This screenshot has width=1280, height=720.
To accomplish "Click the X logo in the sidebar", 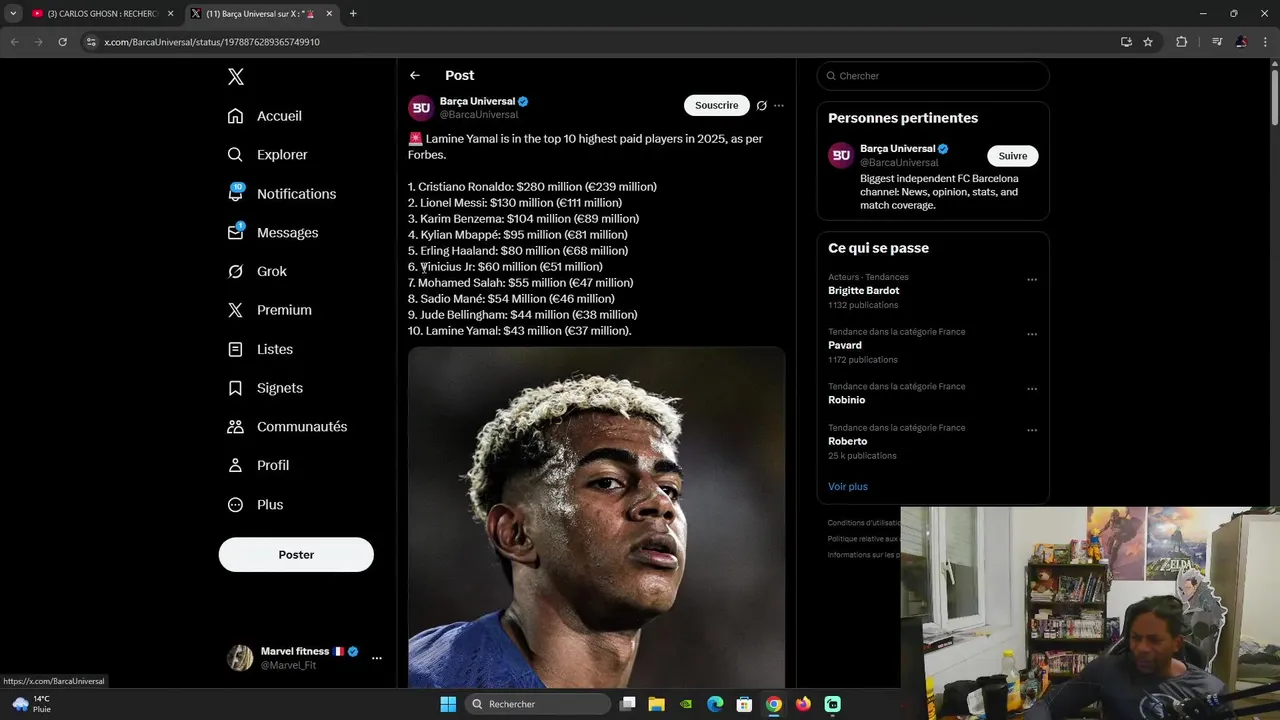I will coord(236,77).
